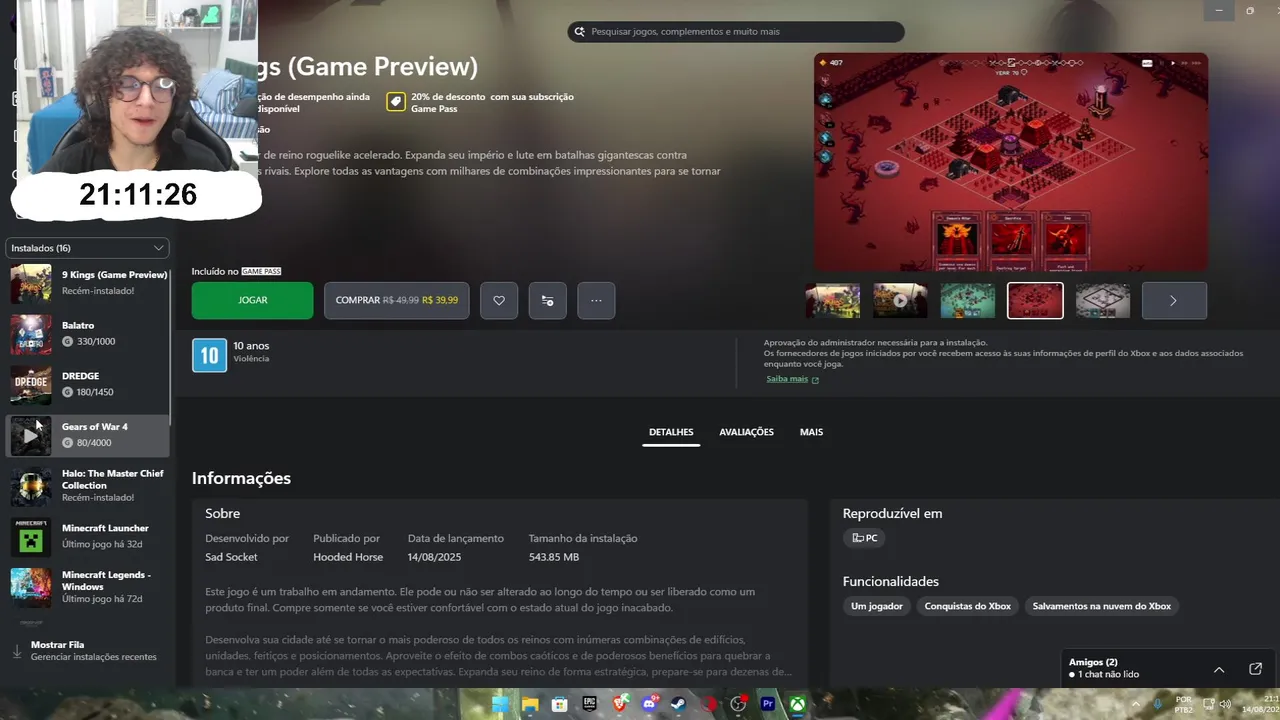
Task: Select the gray fifth screenshot thumbnail
Action: point(1102,300)
